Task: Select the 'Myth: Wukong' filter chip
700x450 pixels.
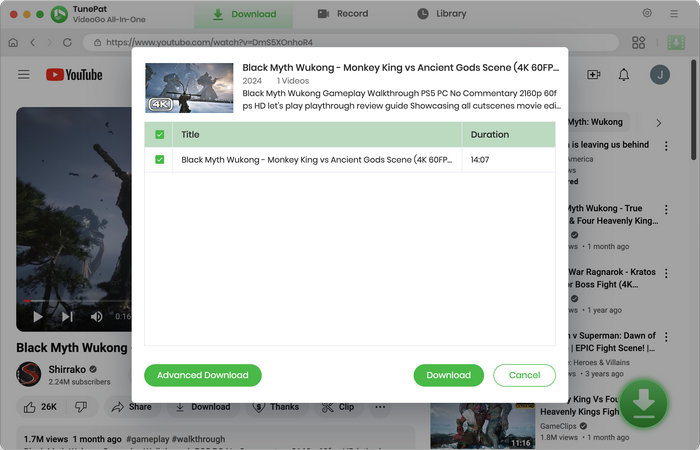Action: point(598,122)
